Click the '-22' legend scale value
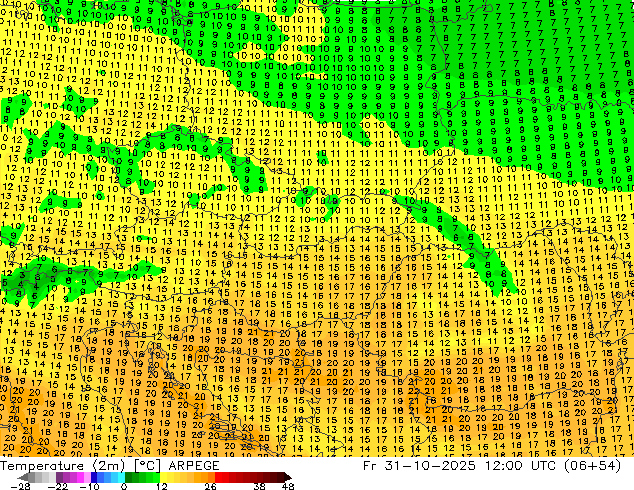This screenshot has width=634, height=490. (58, 486)
